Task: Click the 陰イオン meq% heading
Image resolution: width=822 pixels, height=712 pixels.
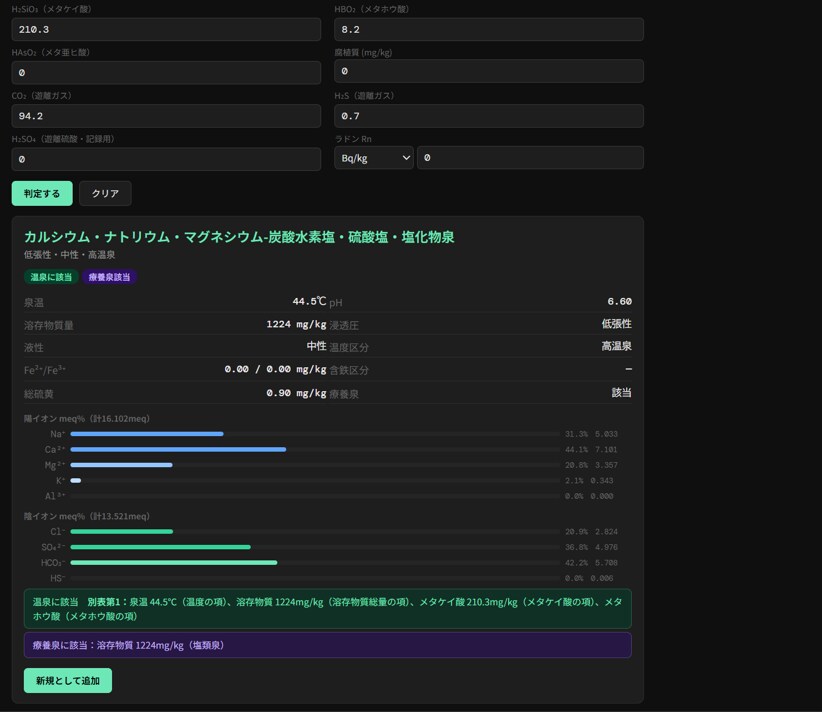Action: click(x=86, y=516)
